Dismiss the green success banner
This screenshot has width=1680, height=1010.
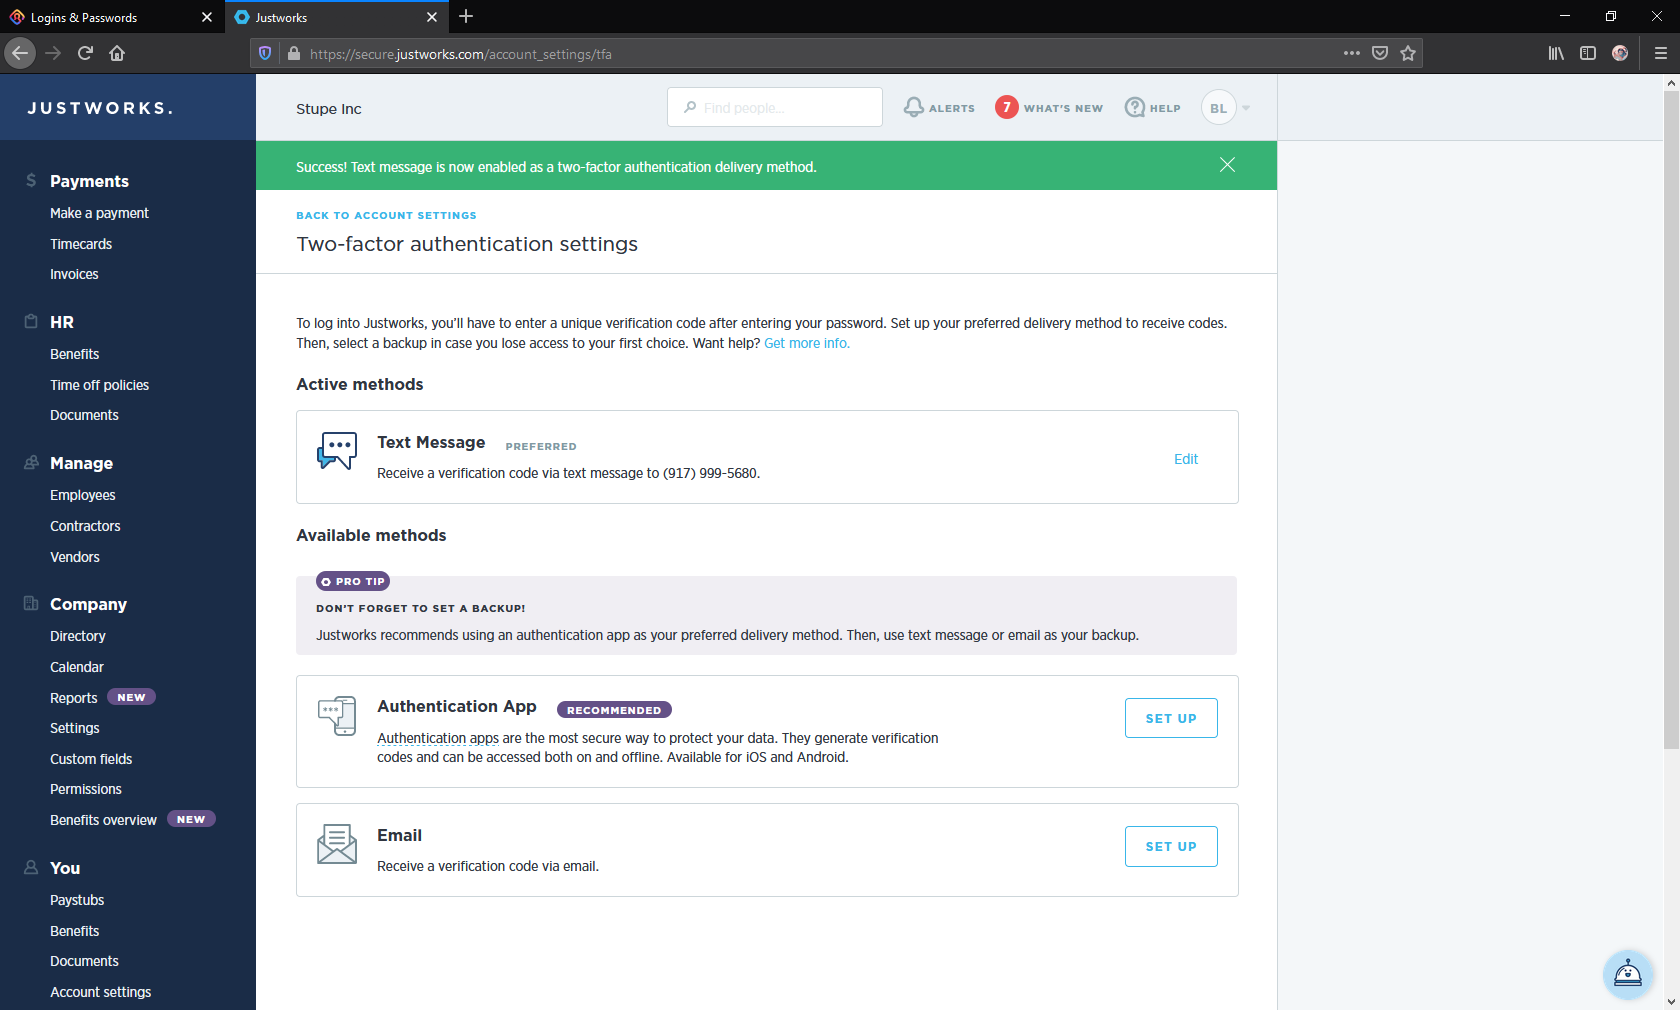click(1227, 165)
